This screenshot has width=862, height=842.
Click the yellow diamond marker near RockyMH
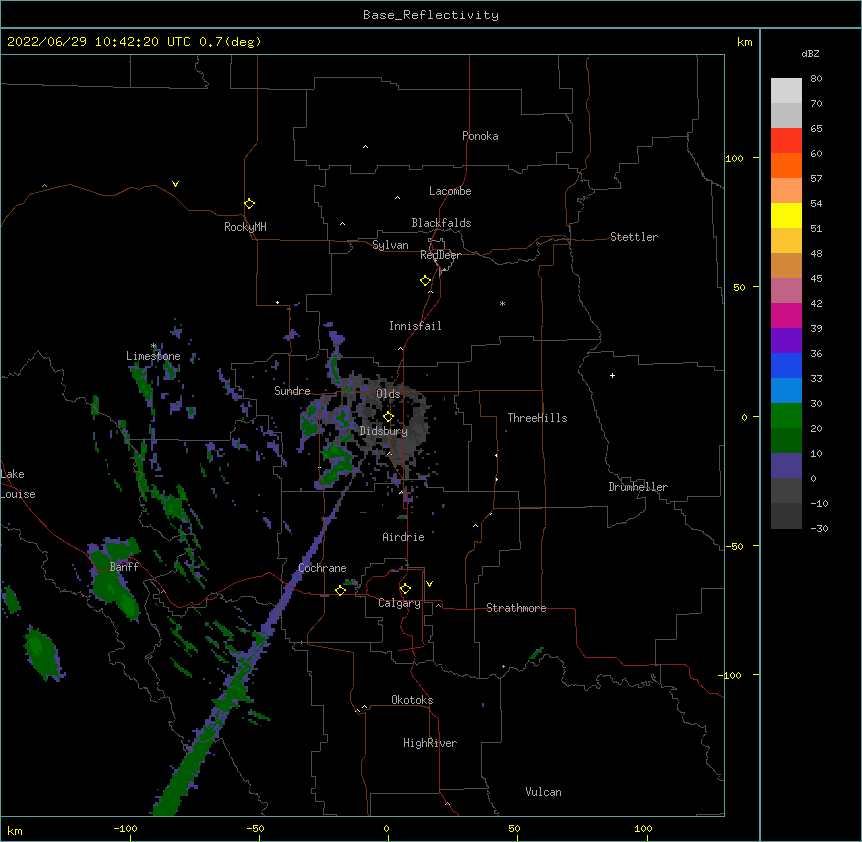250,204
